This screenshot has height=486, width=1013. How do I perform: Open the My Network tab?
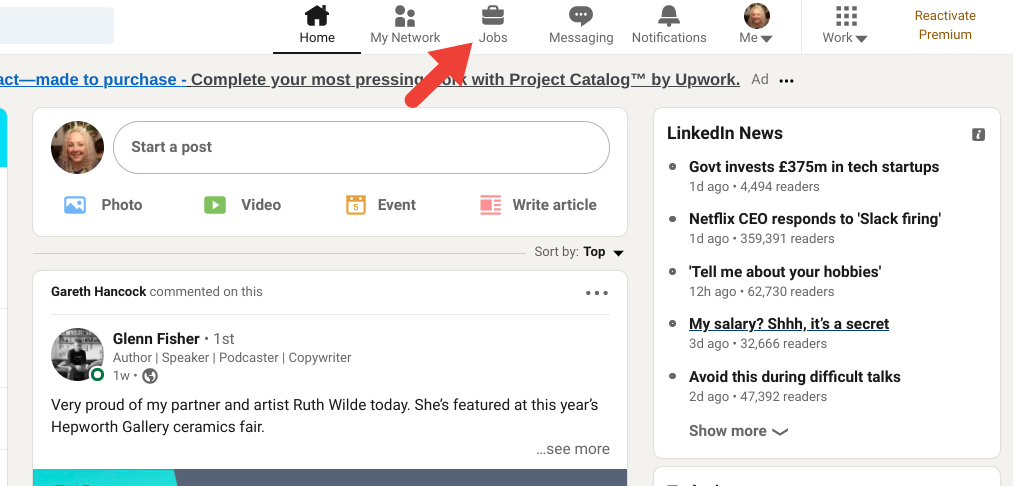pyautogui.click(x=405, y=25)
